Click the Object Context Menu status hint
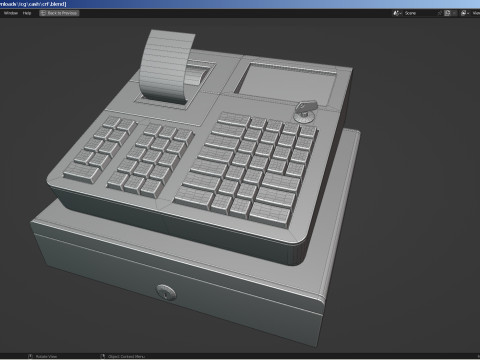The image size is (480, 360). pos(123,357)
